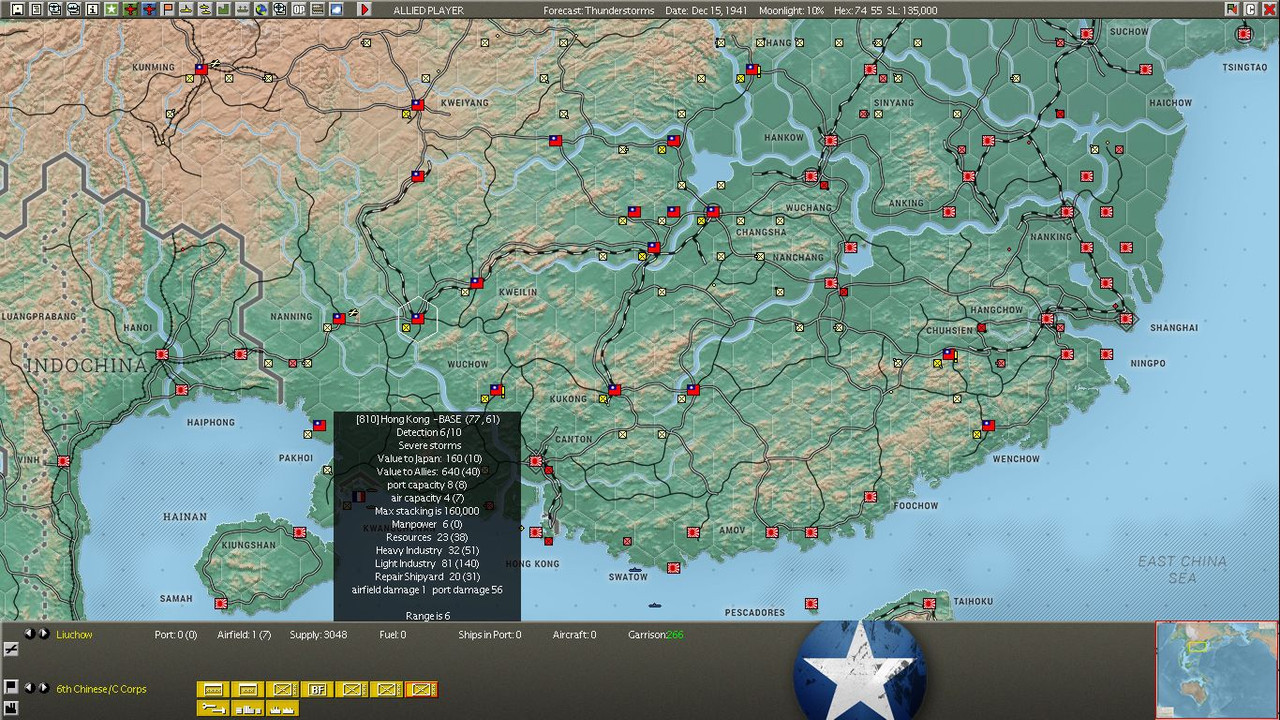Click the 'Aircraft: 0' text
Image resolution: width=1280 pixels, height=720 pixels.
574,635
